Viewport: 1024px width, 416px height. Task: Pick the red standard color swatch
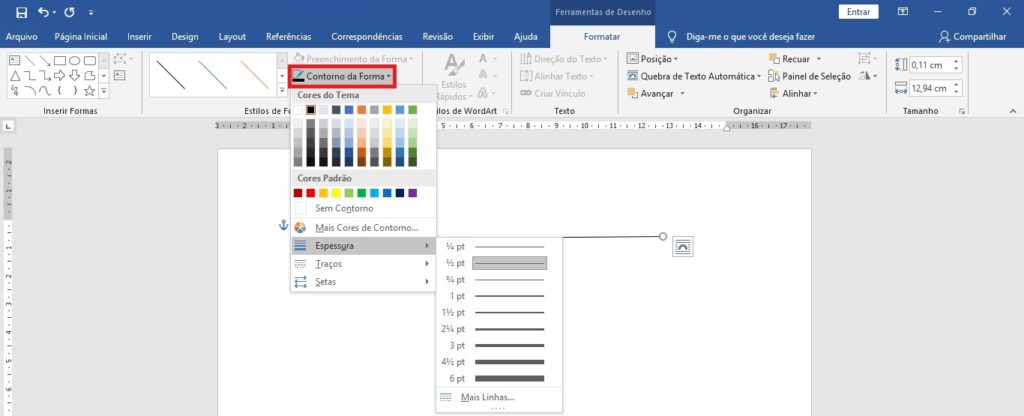point(311,193)
